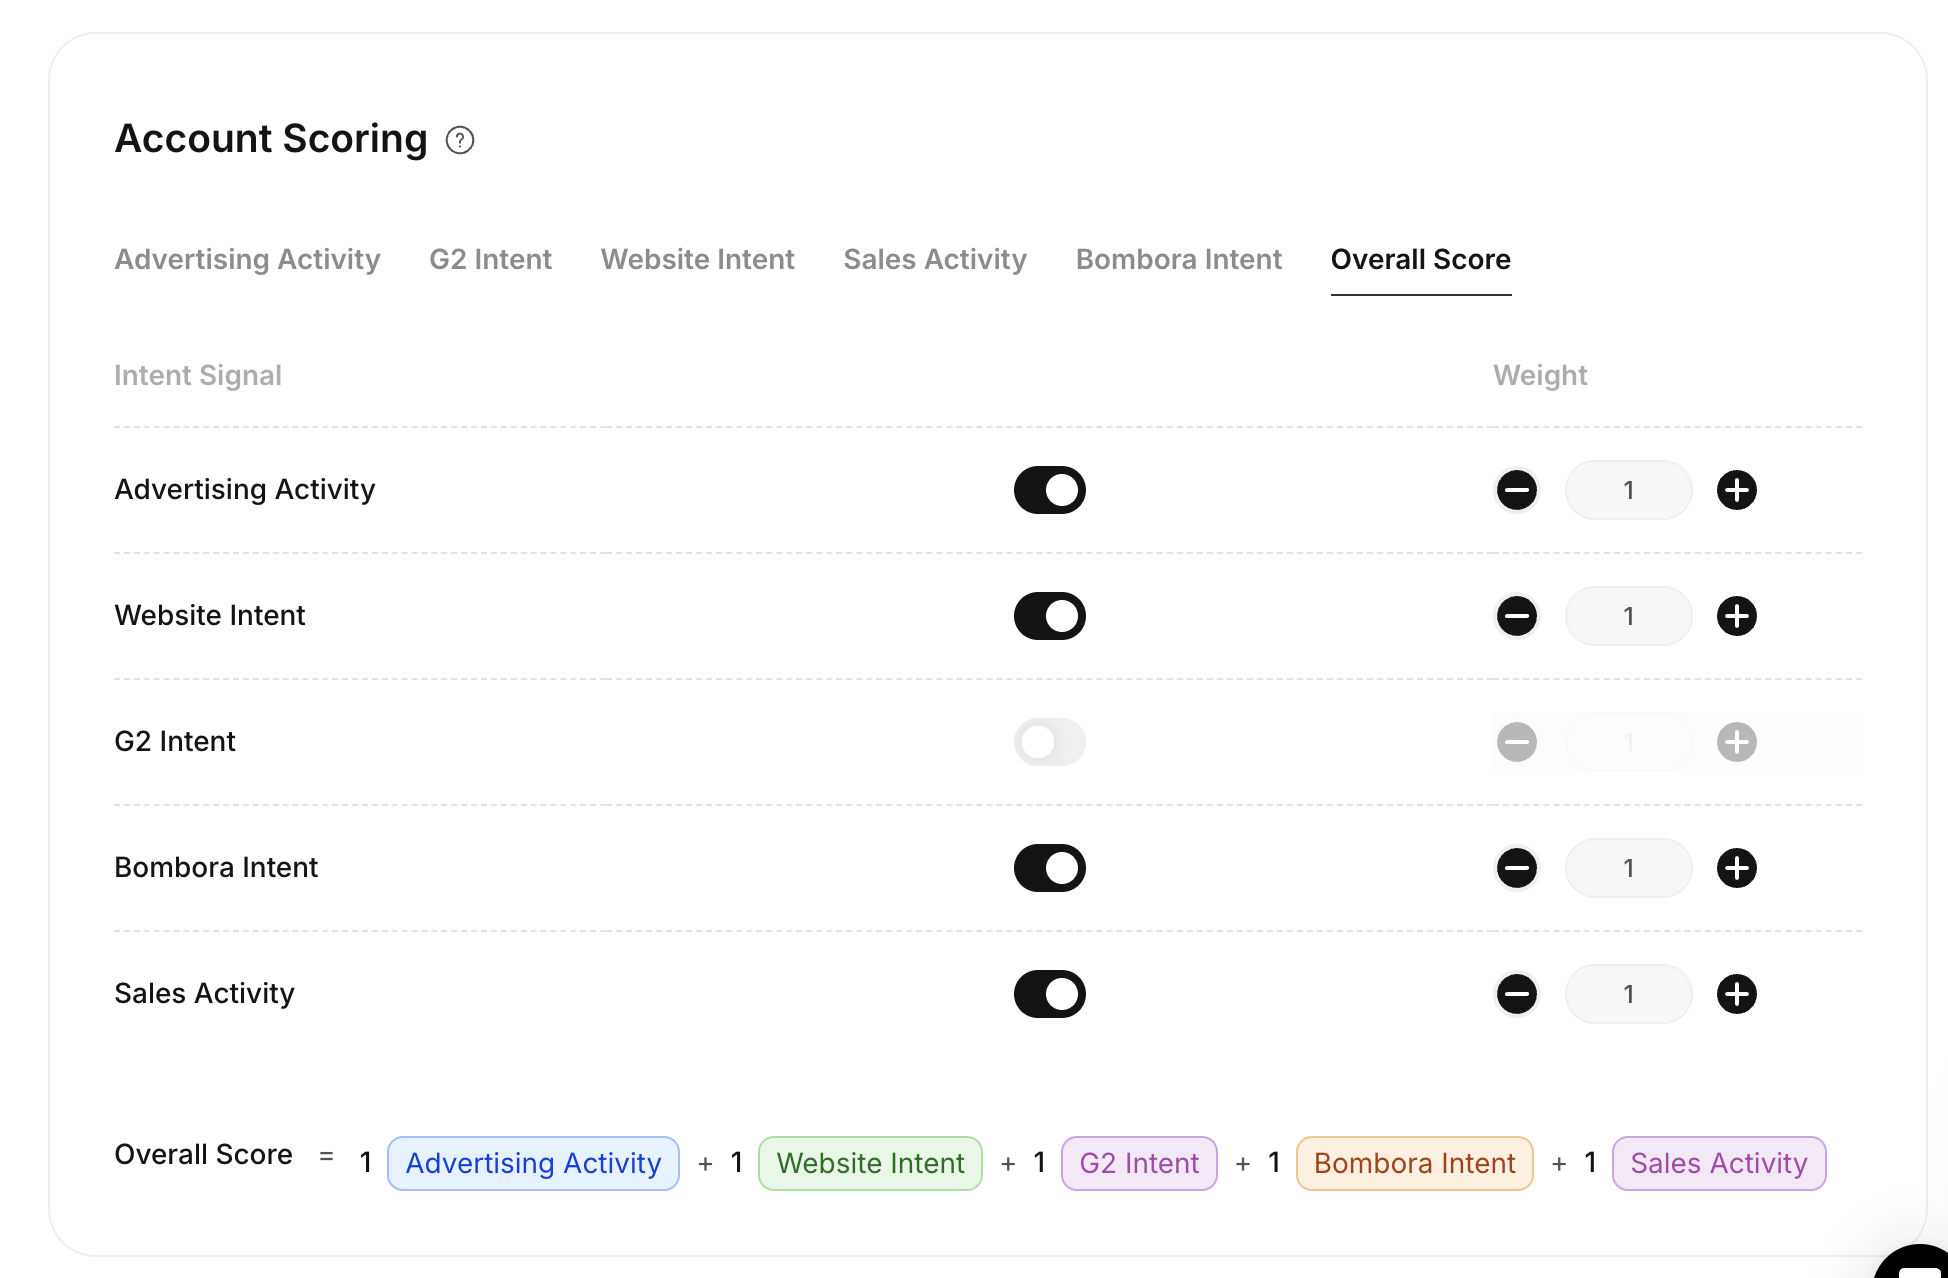Switch off Bombora Intent signal toggle
The image size is (1948, 1278).
[x=1049, y=868]
